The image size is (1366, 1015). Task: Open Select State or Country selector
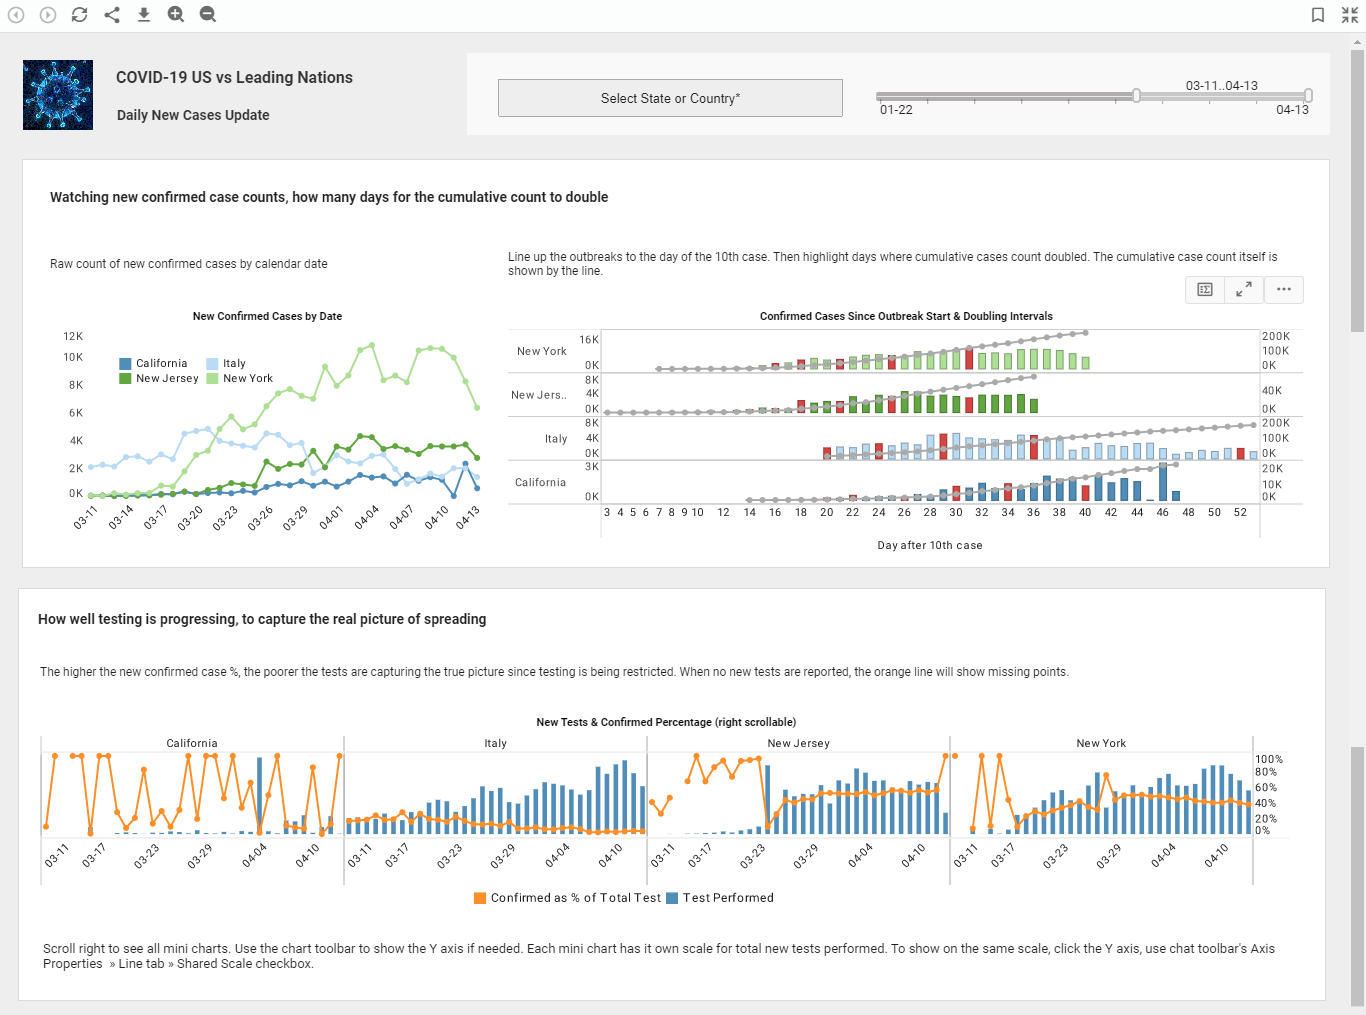tap(670, 98)
